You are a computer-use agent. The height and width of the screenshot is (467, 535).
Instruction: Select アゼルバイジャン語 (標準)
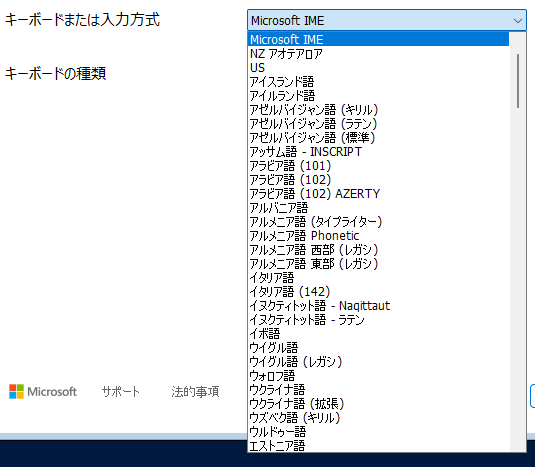(x=378, y=137)
